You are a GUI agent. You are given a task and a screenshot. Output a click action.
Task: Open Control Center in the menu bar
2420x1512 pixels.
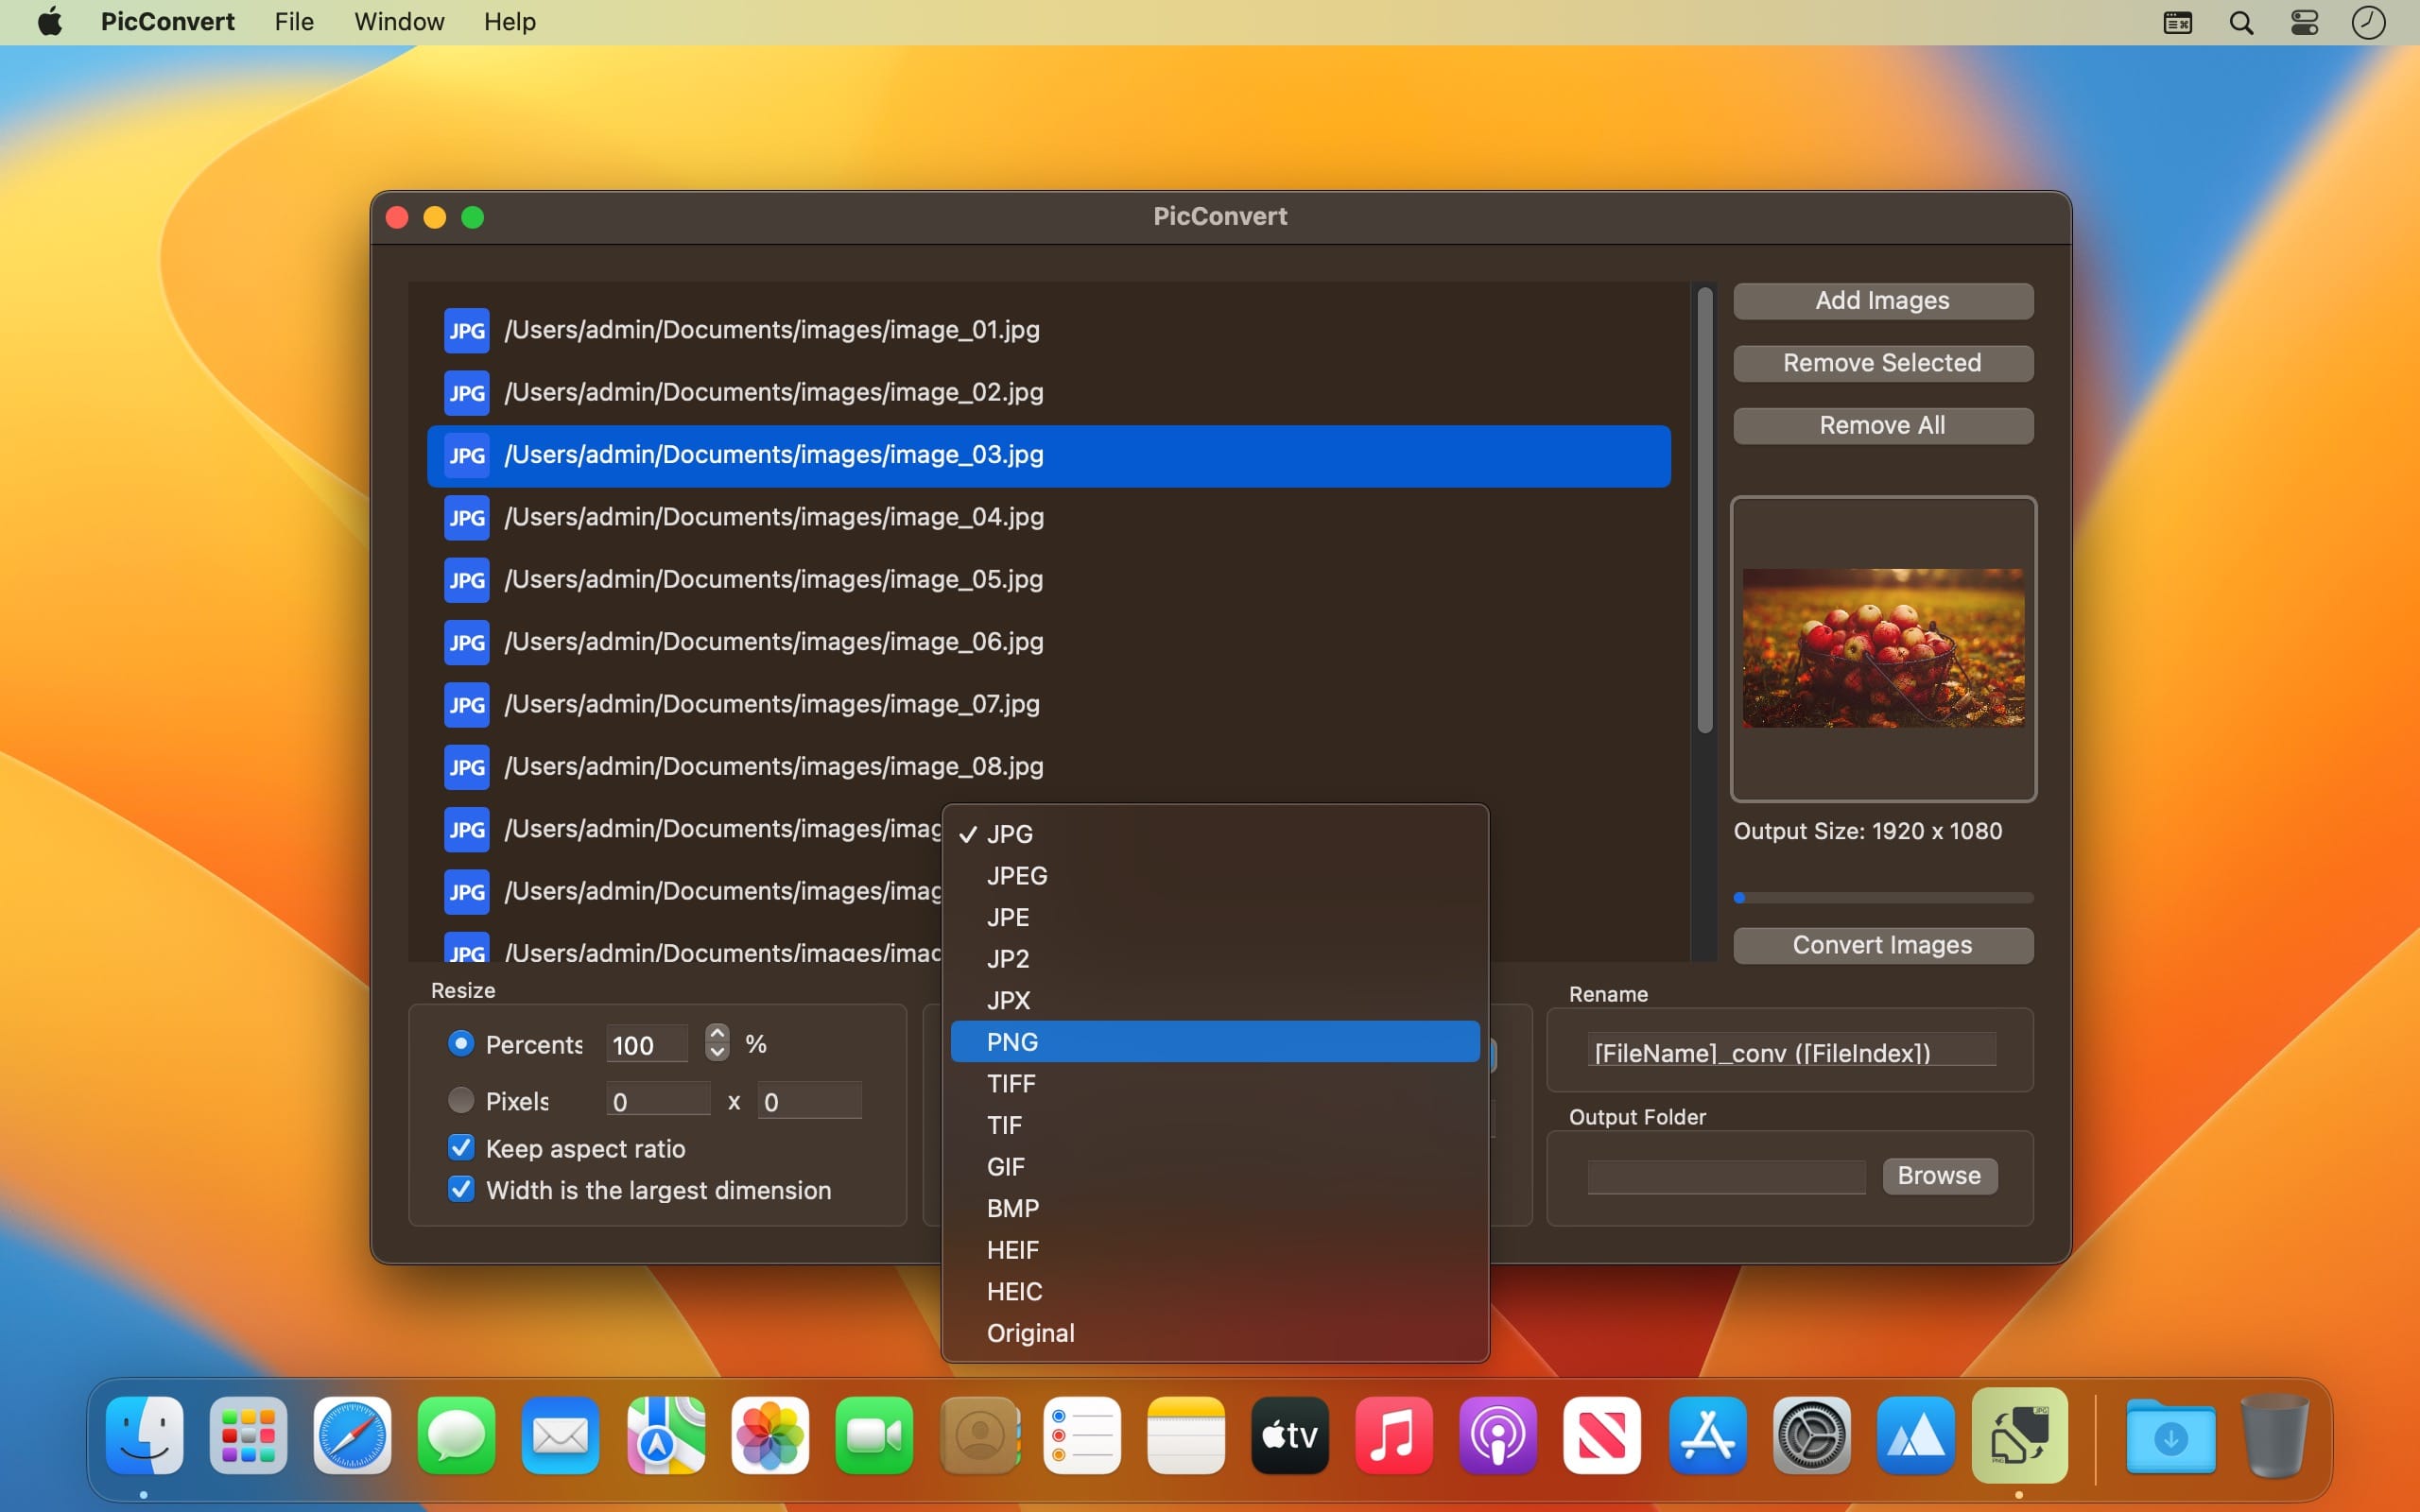(2304, 22)
